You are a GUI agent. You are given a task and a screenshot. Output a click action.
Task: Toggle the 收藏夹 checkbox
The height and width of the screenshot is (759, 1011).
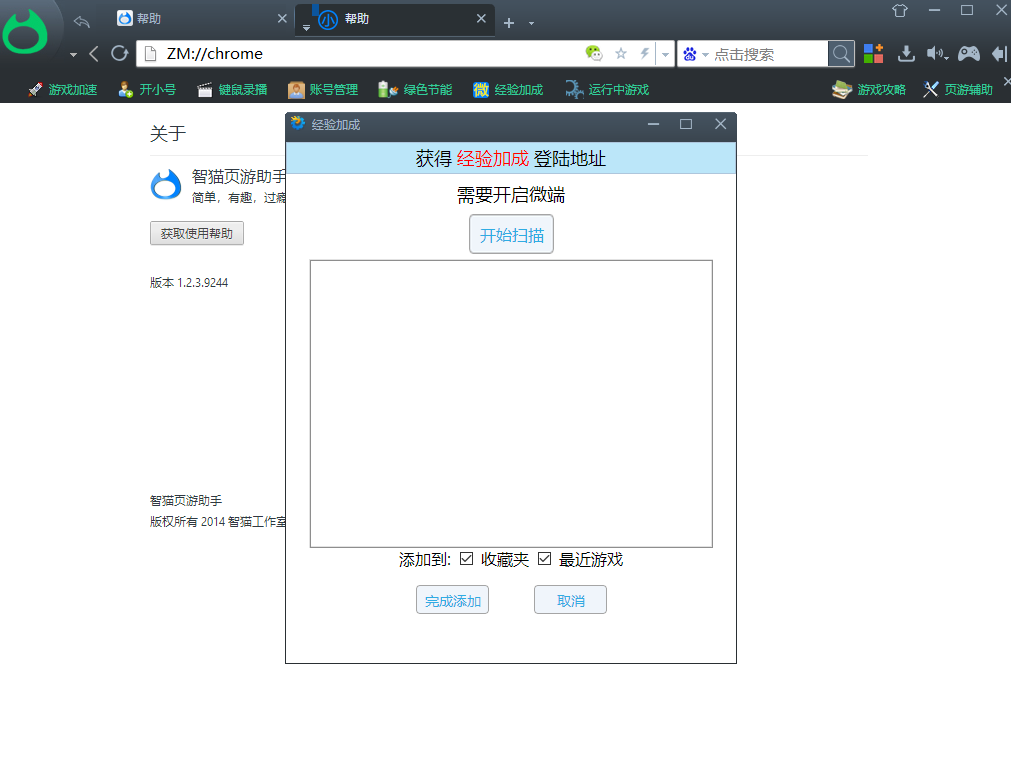pos(466,559)
